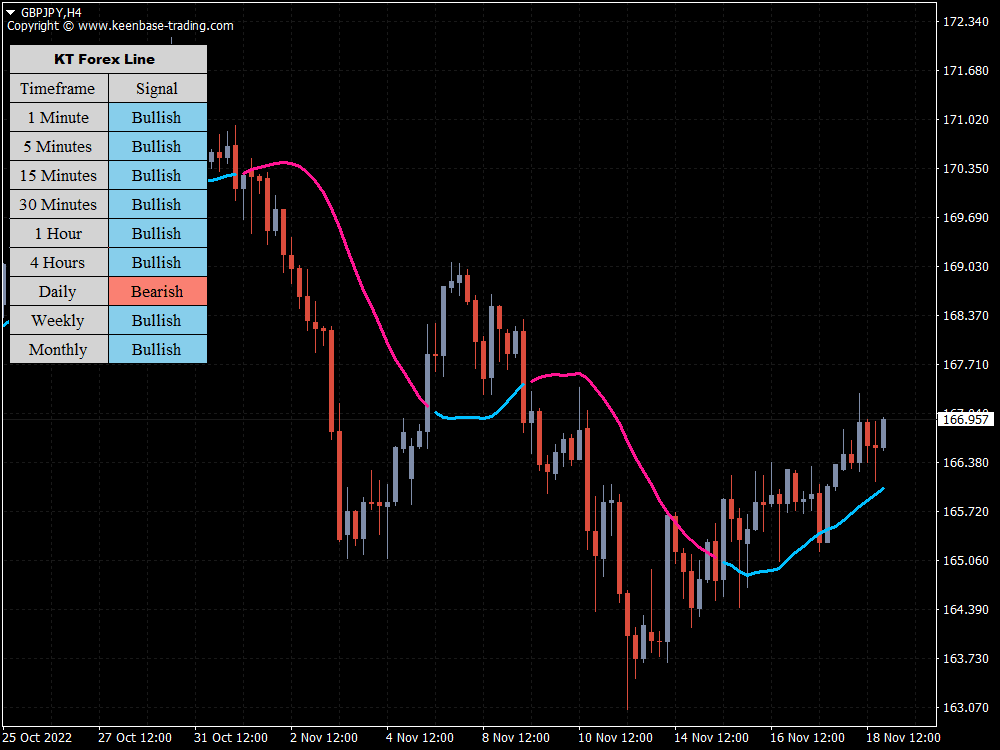The height and width of the screenshot is (750, 1000).
Task: Click the Bullish signal for Weekly
Action: click(x=158, y=320)
